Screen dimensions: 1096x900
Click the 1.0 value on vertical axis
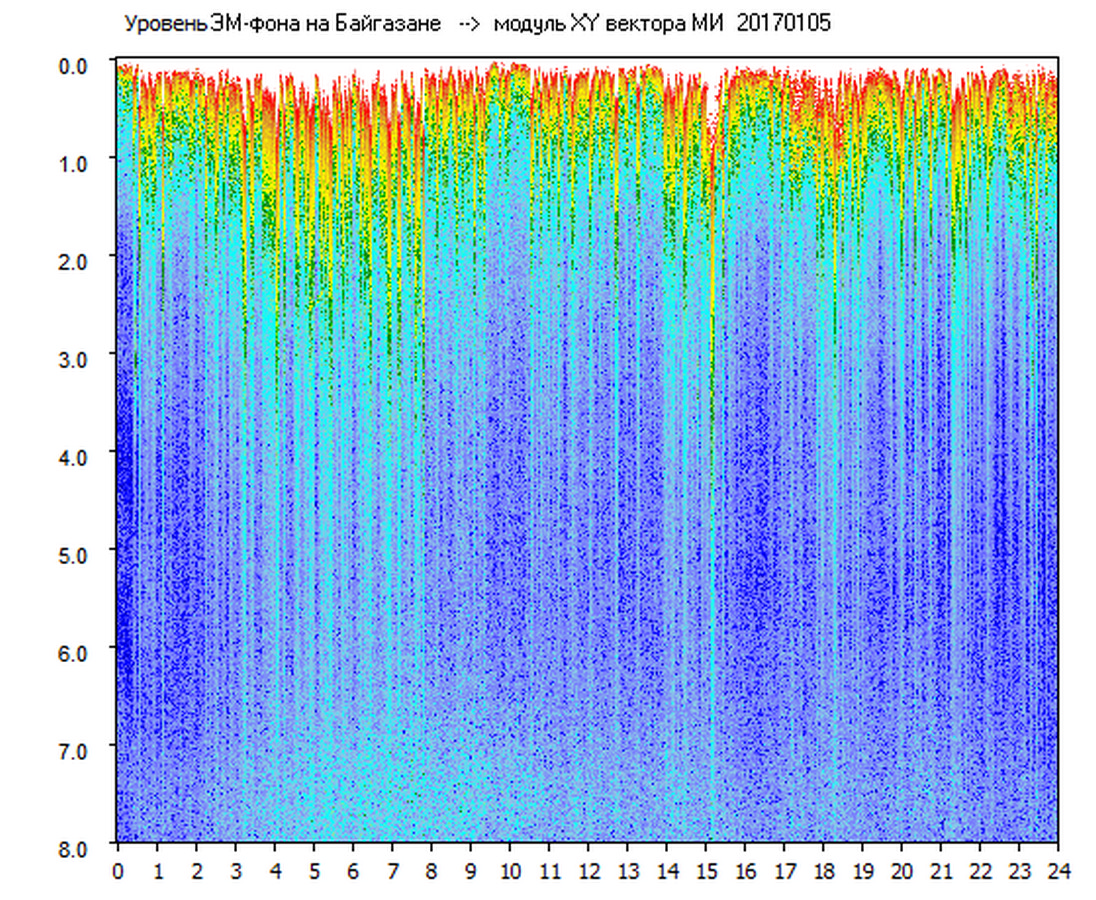[x=76, y=162]
